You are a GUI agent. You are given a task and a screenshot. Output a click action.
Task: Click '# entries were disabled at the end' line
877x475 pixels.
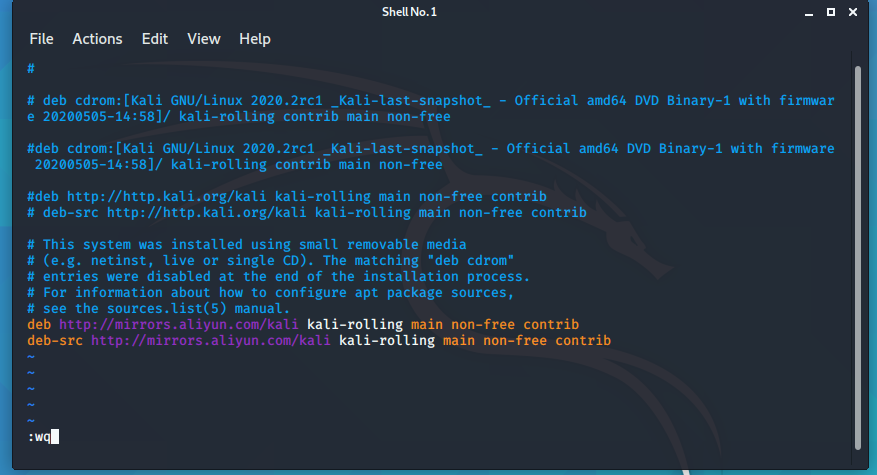click(279, 276)
